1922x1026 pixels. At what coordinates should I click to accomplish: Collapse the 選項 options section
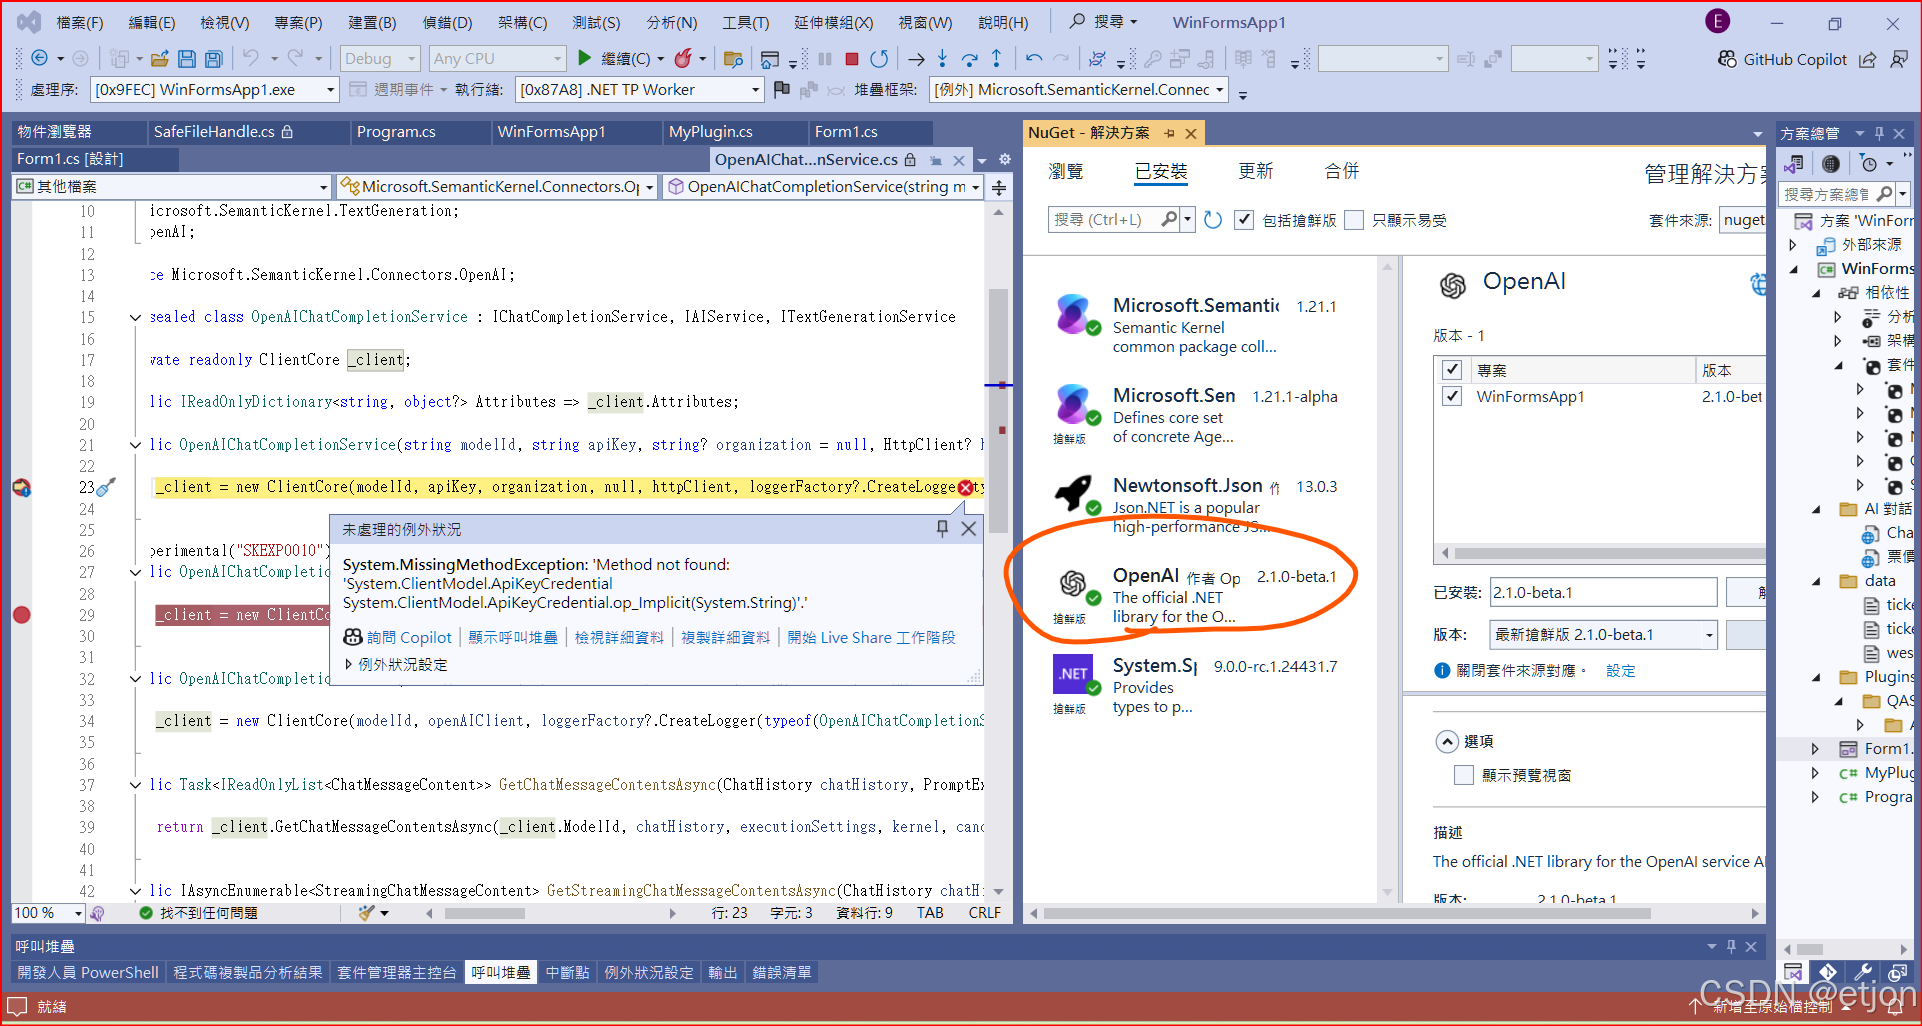1447,741
